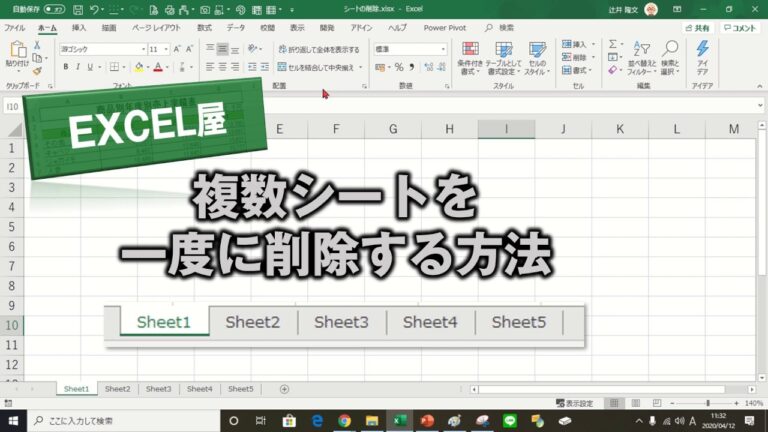Toggle Middle vertical alignment
Viewport: 768px width, 432px height.
222,49
